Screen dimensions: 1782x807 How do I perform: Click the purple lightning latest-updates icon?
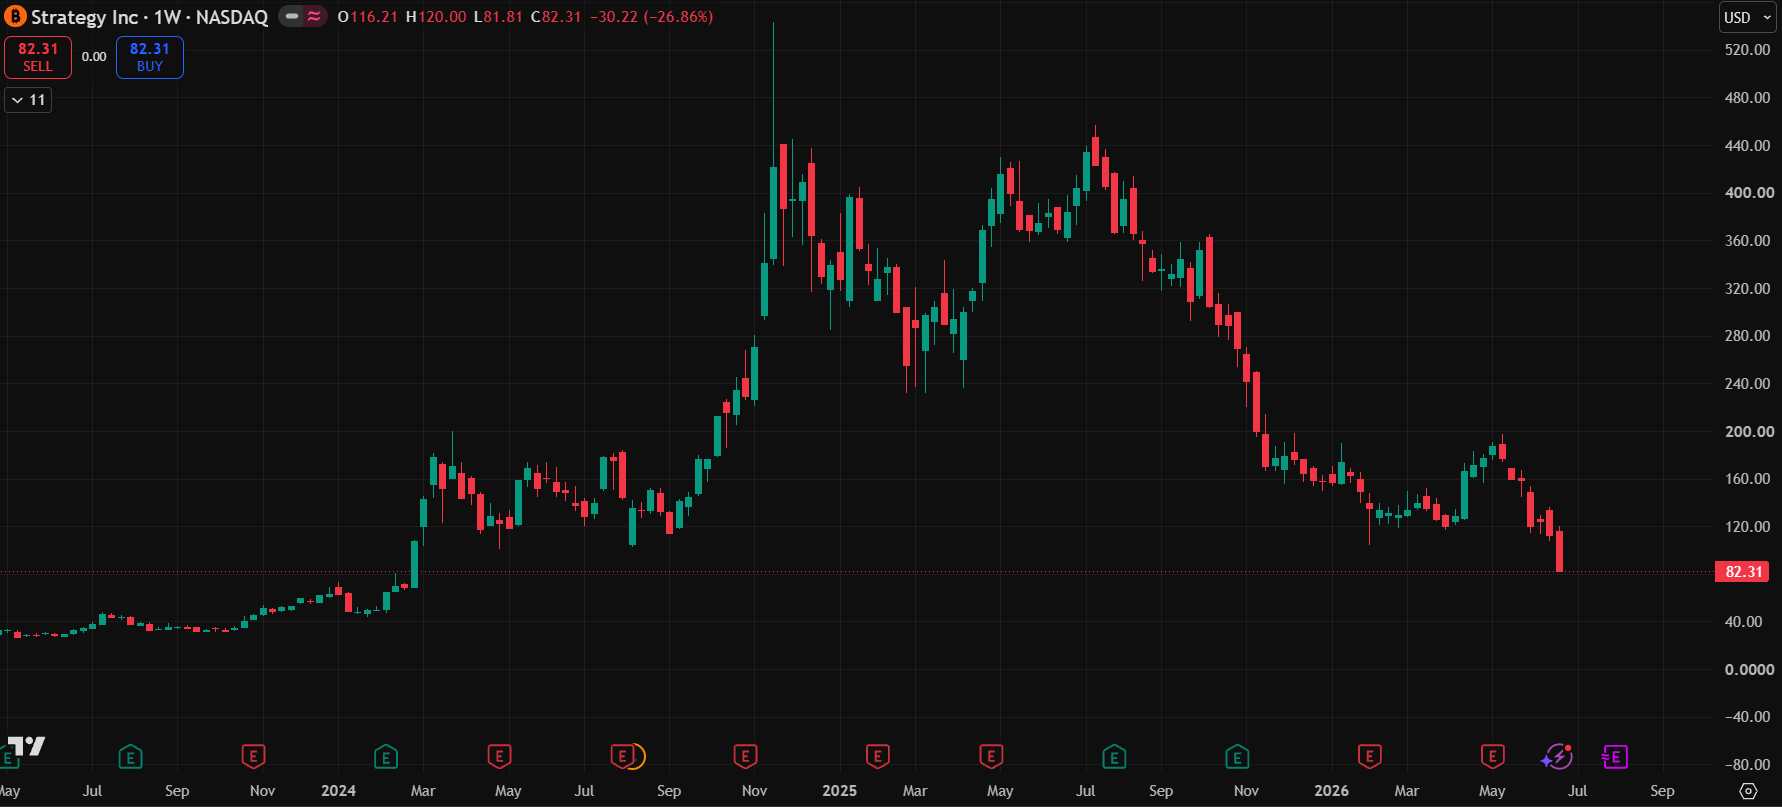tap(1558, 757)
